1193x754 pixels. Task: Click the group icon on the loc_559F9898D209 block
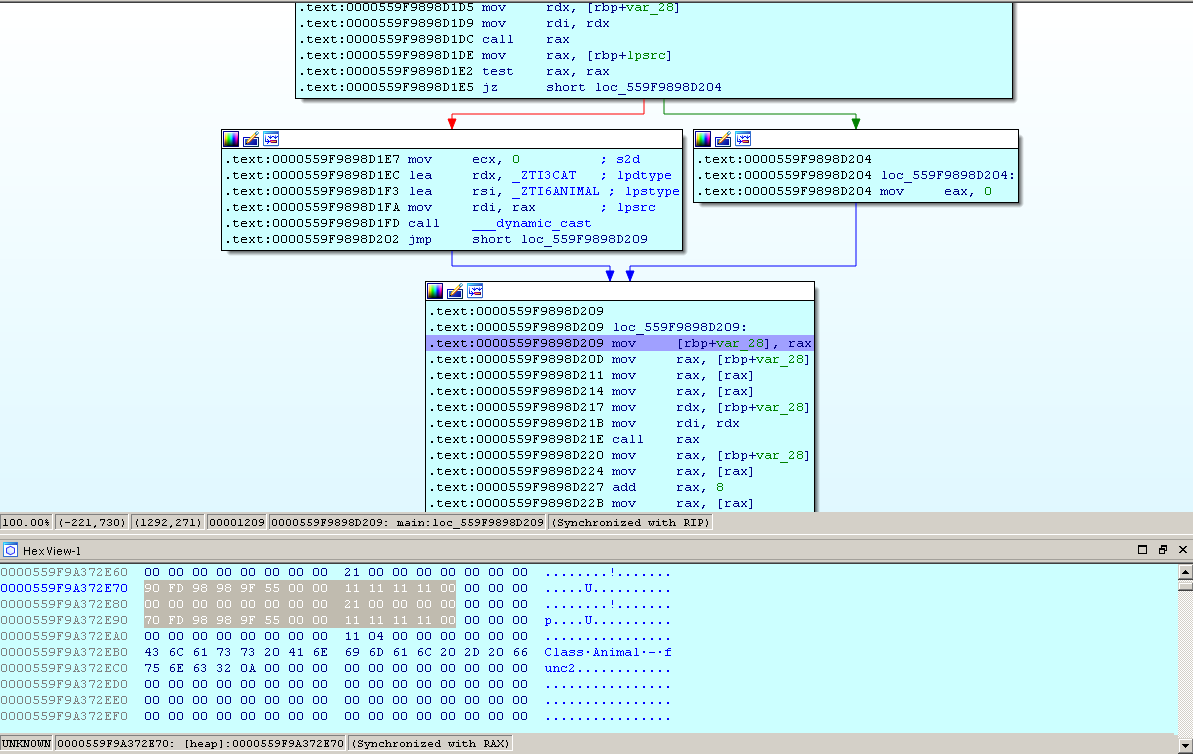(x=476, y=291)
